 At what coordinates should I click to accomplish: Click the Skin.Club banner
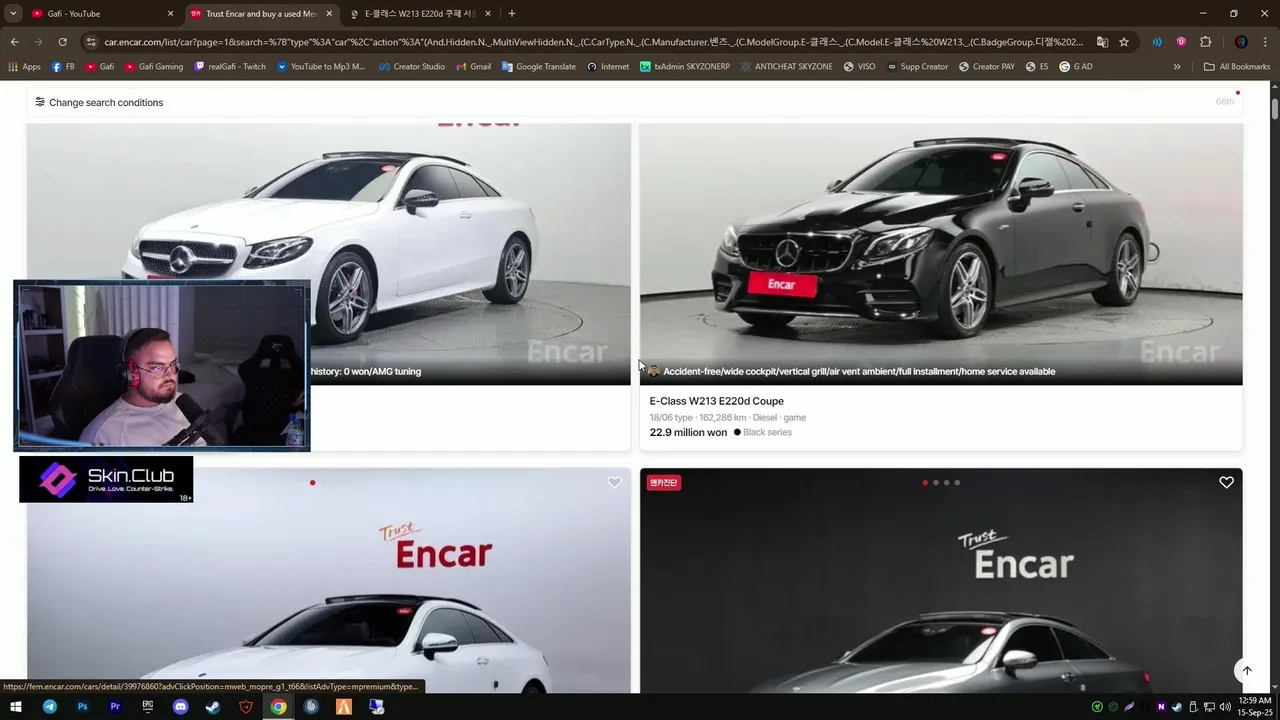(x=106, y=479)
